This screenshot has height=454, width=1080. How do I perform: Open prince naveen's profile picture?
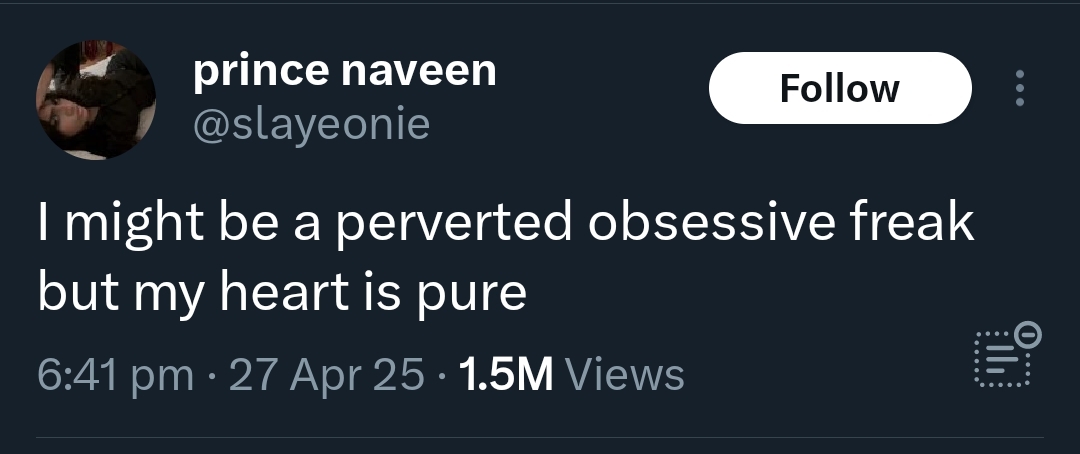click(x=97, y=100)
